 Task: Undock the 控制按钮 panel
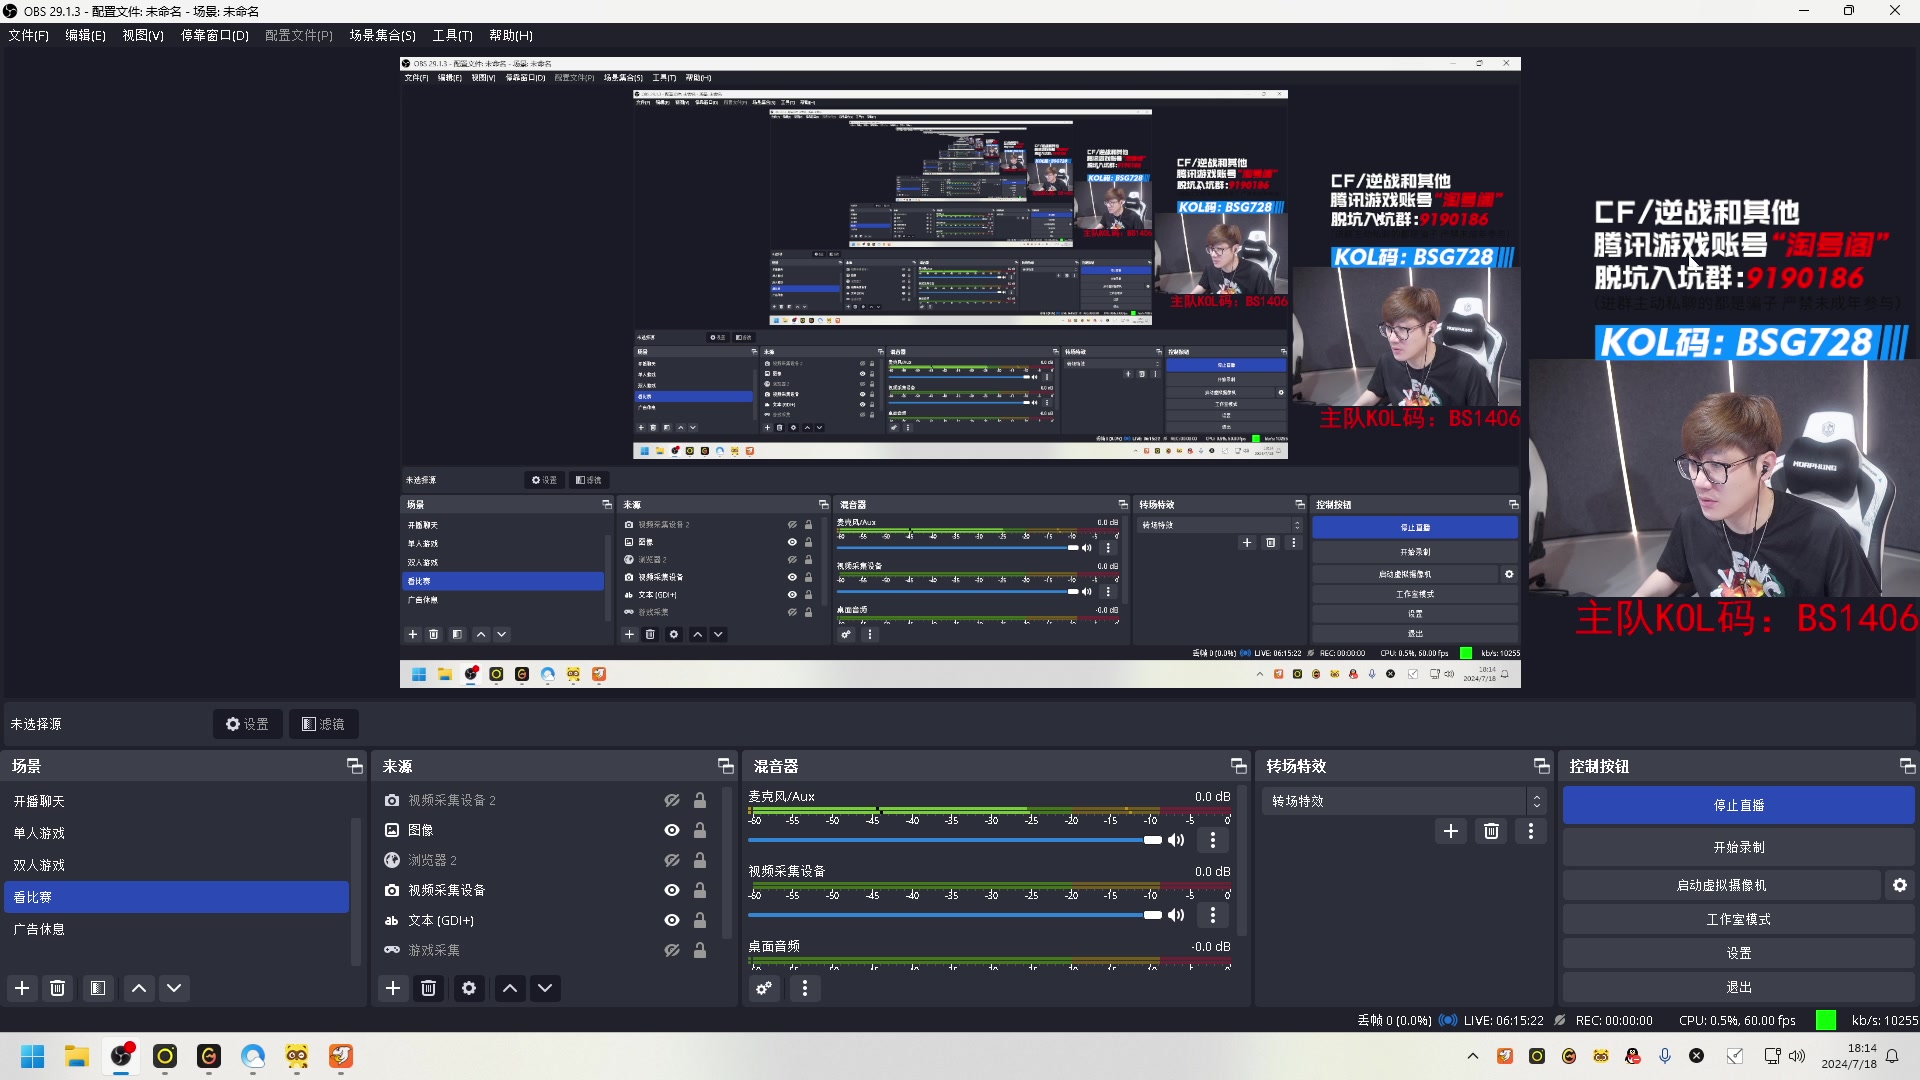click(x=1908, y=766)
